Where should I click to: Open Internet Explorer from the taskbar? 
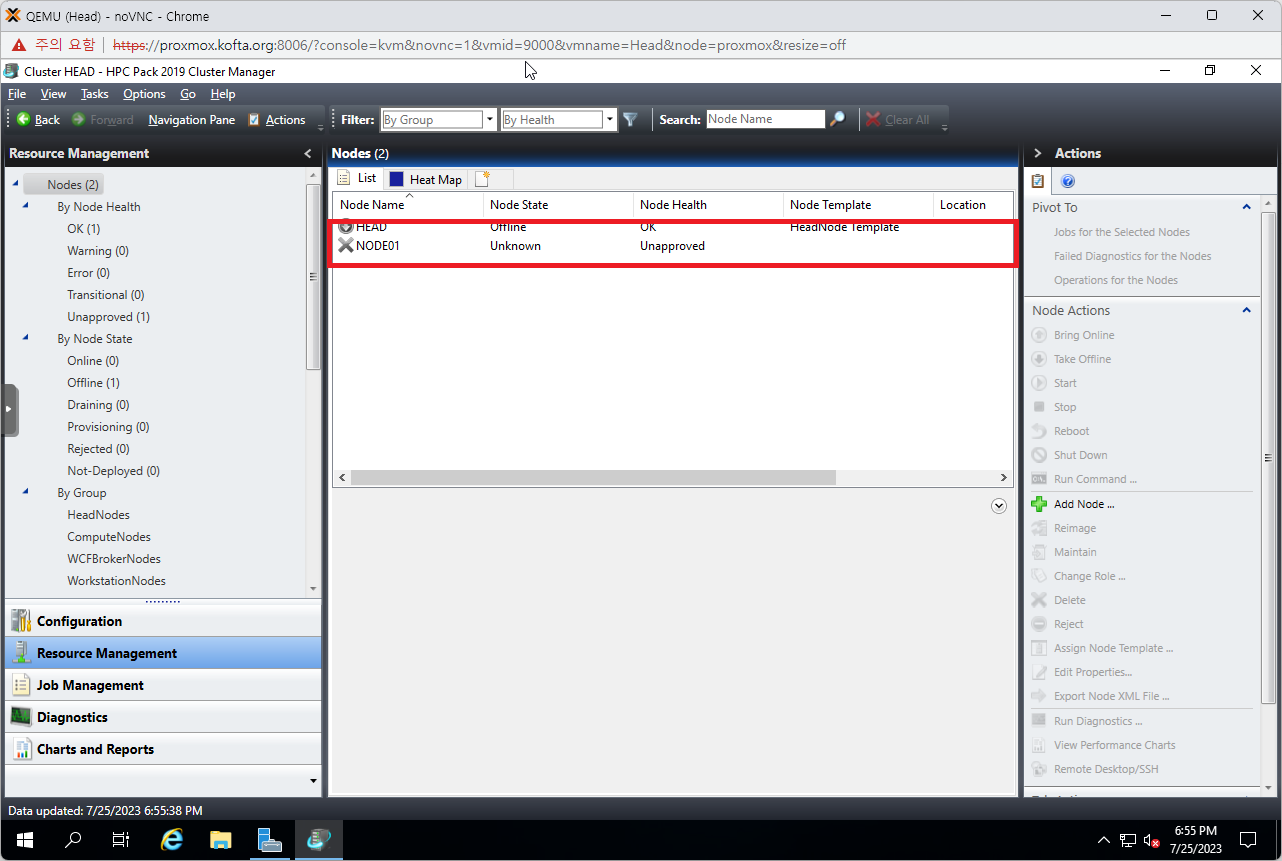[x=172, y=840]
